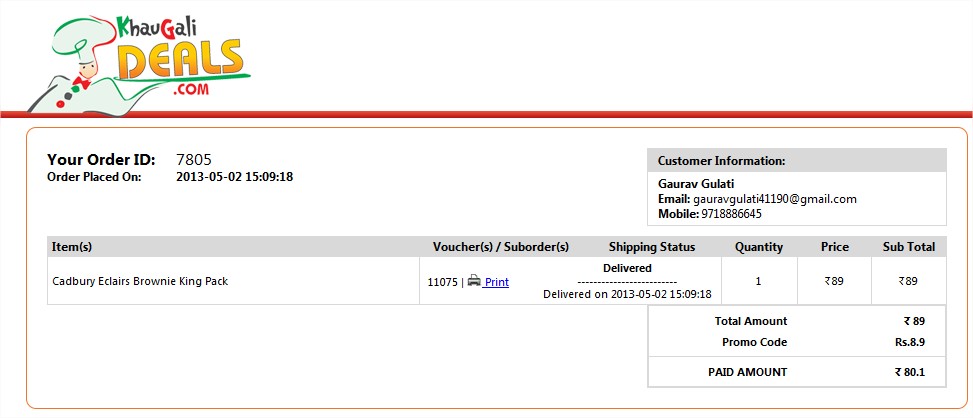Click the printer icon beside voucher 11075
Screen dimensions: 973x418
474,280
